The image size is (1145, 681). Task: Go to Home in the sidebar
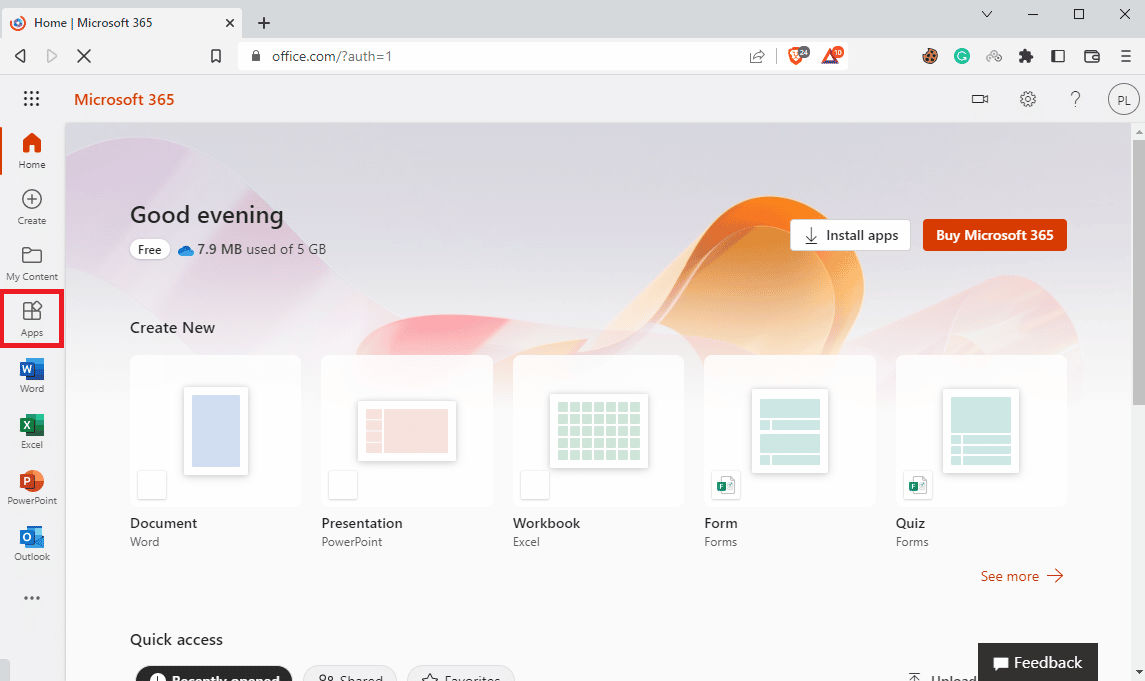click(x=32, y=150)
